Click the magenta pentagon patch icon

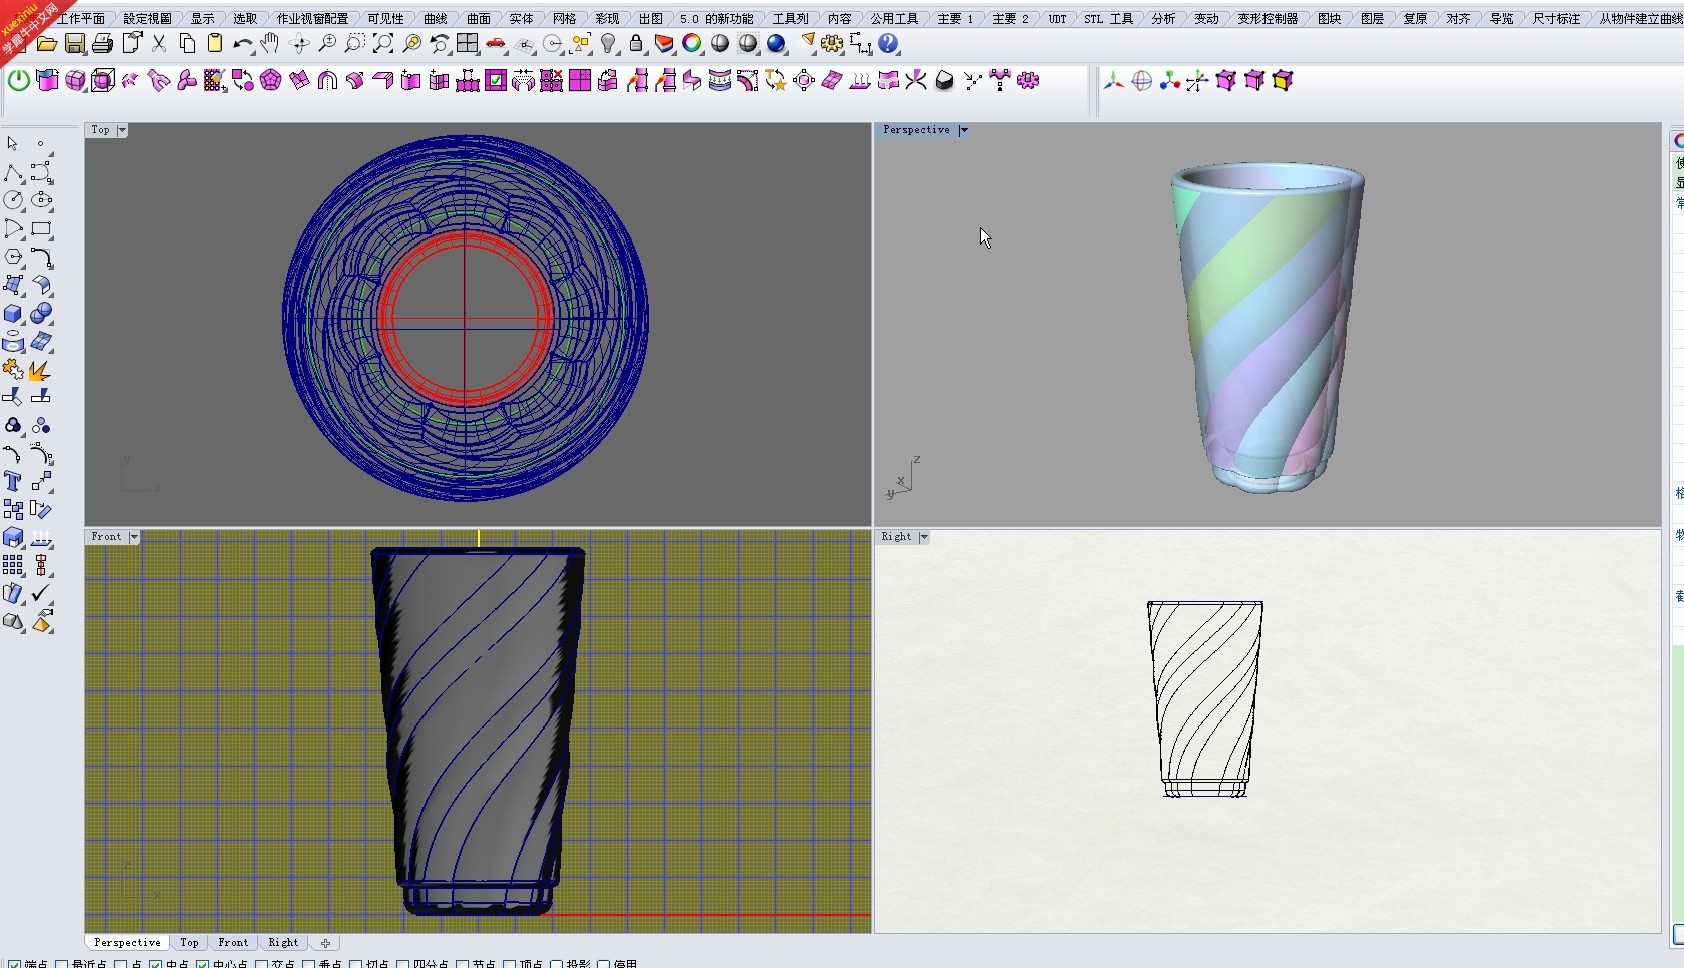270,81
